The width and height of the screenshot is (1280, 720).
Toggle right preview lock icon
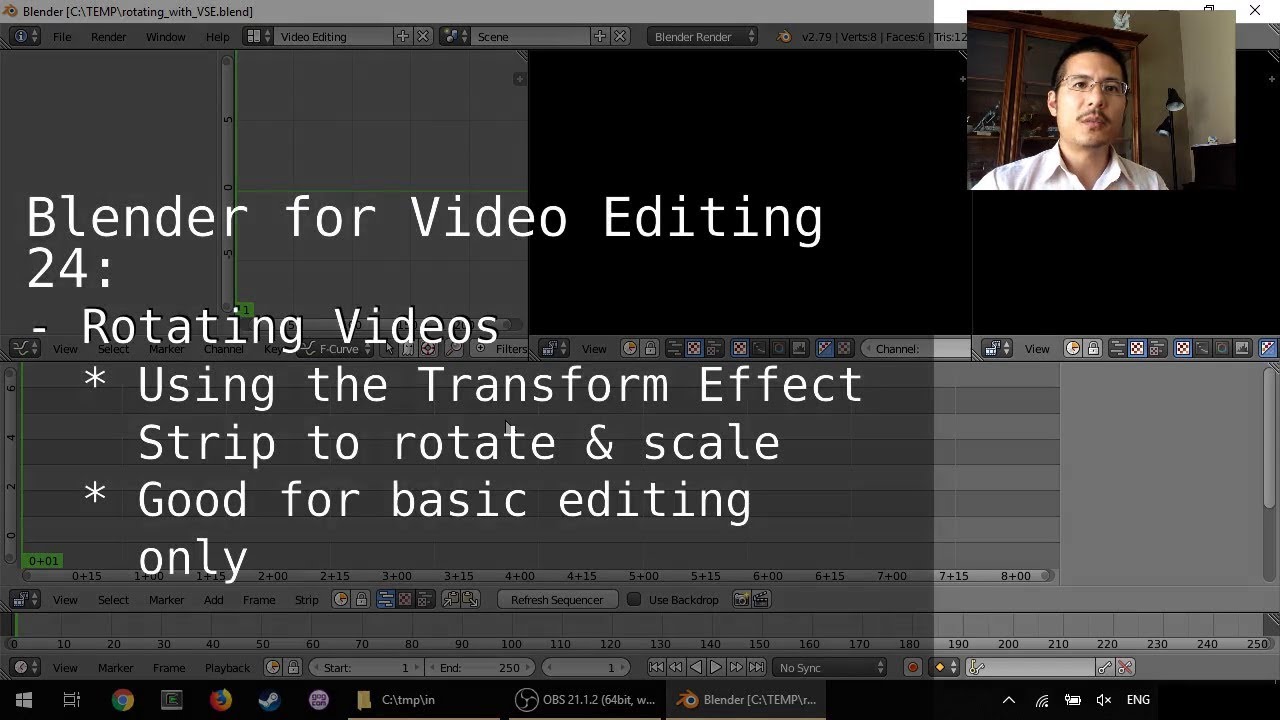coord(1093,348)
